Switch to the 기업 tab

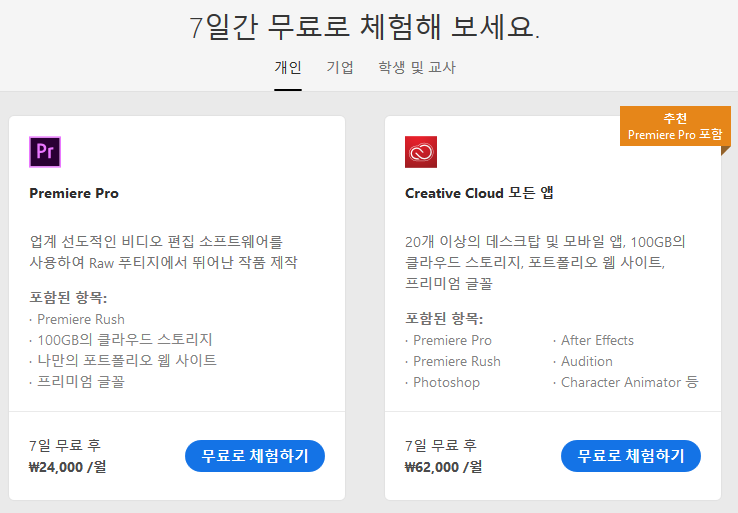tap(340, 67)
